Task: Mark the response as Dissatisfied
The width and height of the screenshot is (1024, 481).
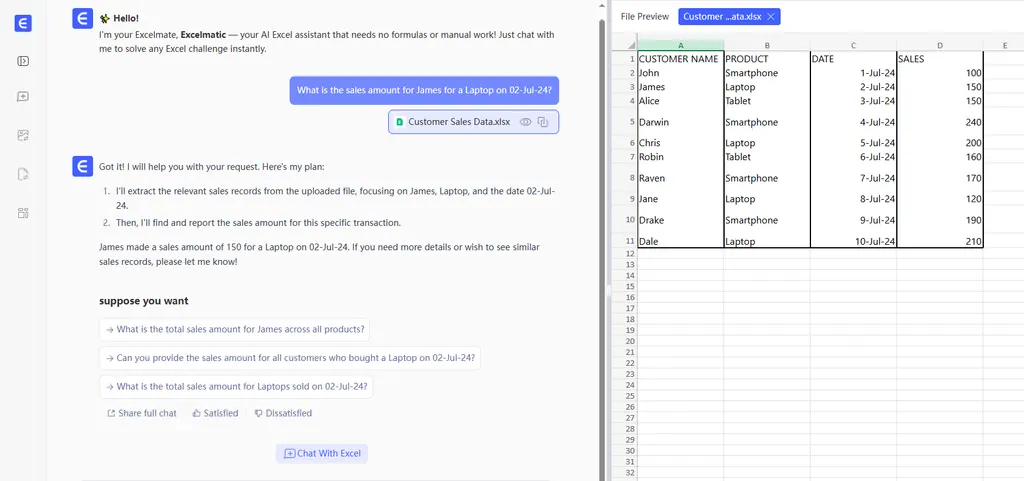Action: pos(283,413)
